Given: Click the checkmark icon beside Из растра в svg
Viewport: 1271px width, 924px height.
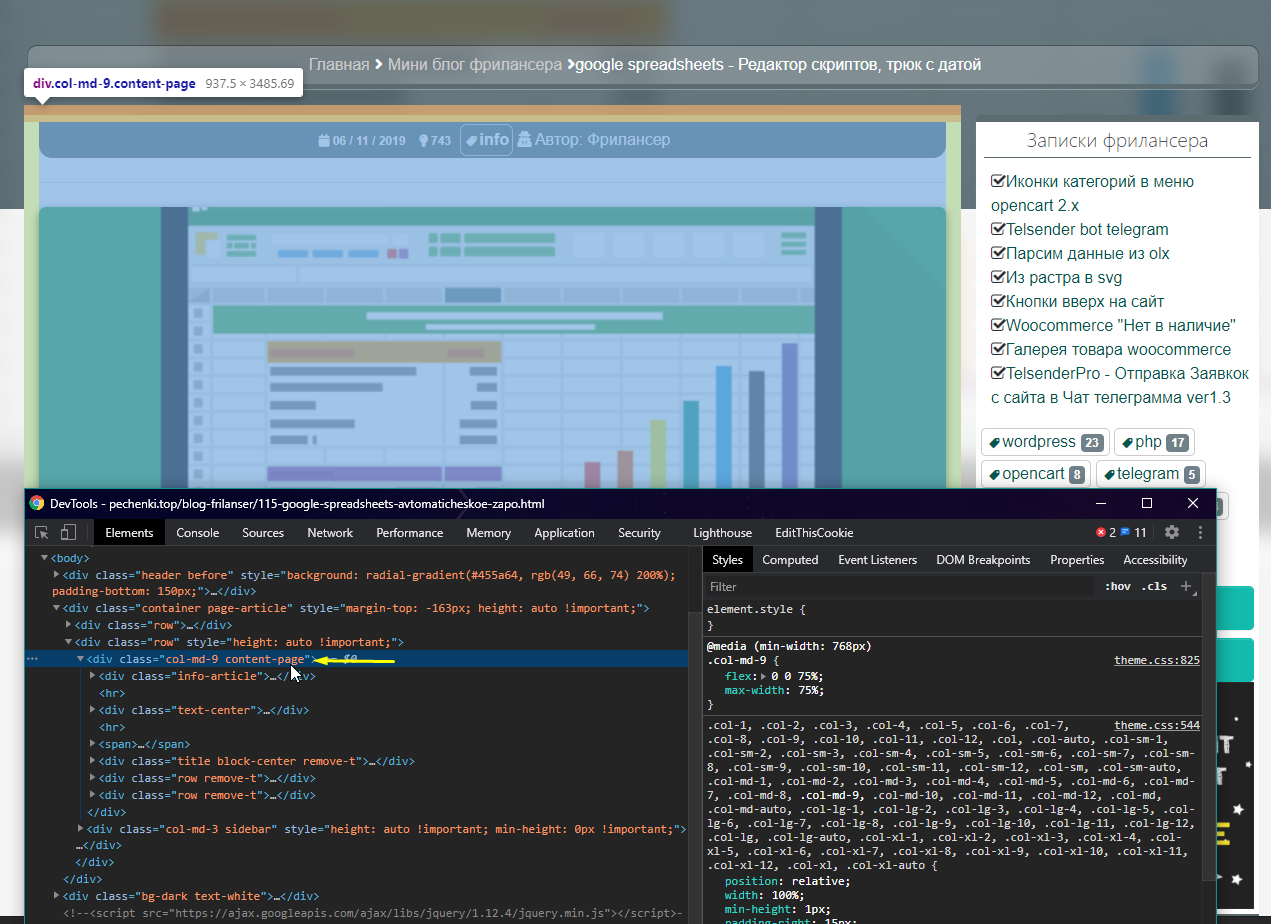Looking at the screenshot, I should point(998,277).
